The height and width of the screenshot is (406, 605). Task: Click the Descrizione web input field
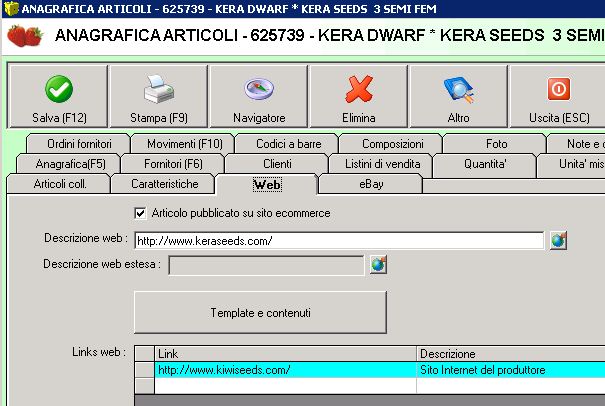340,241
